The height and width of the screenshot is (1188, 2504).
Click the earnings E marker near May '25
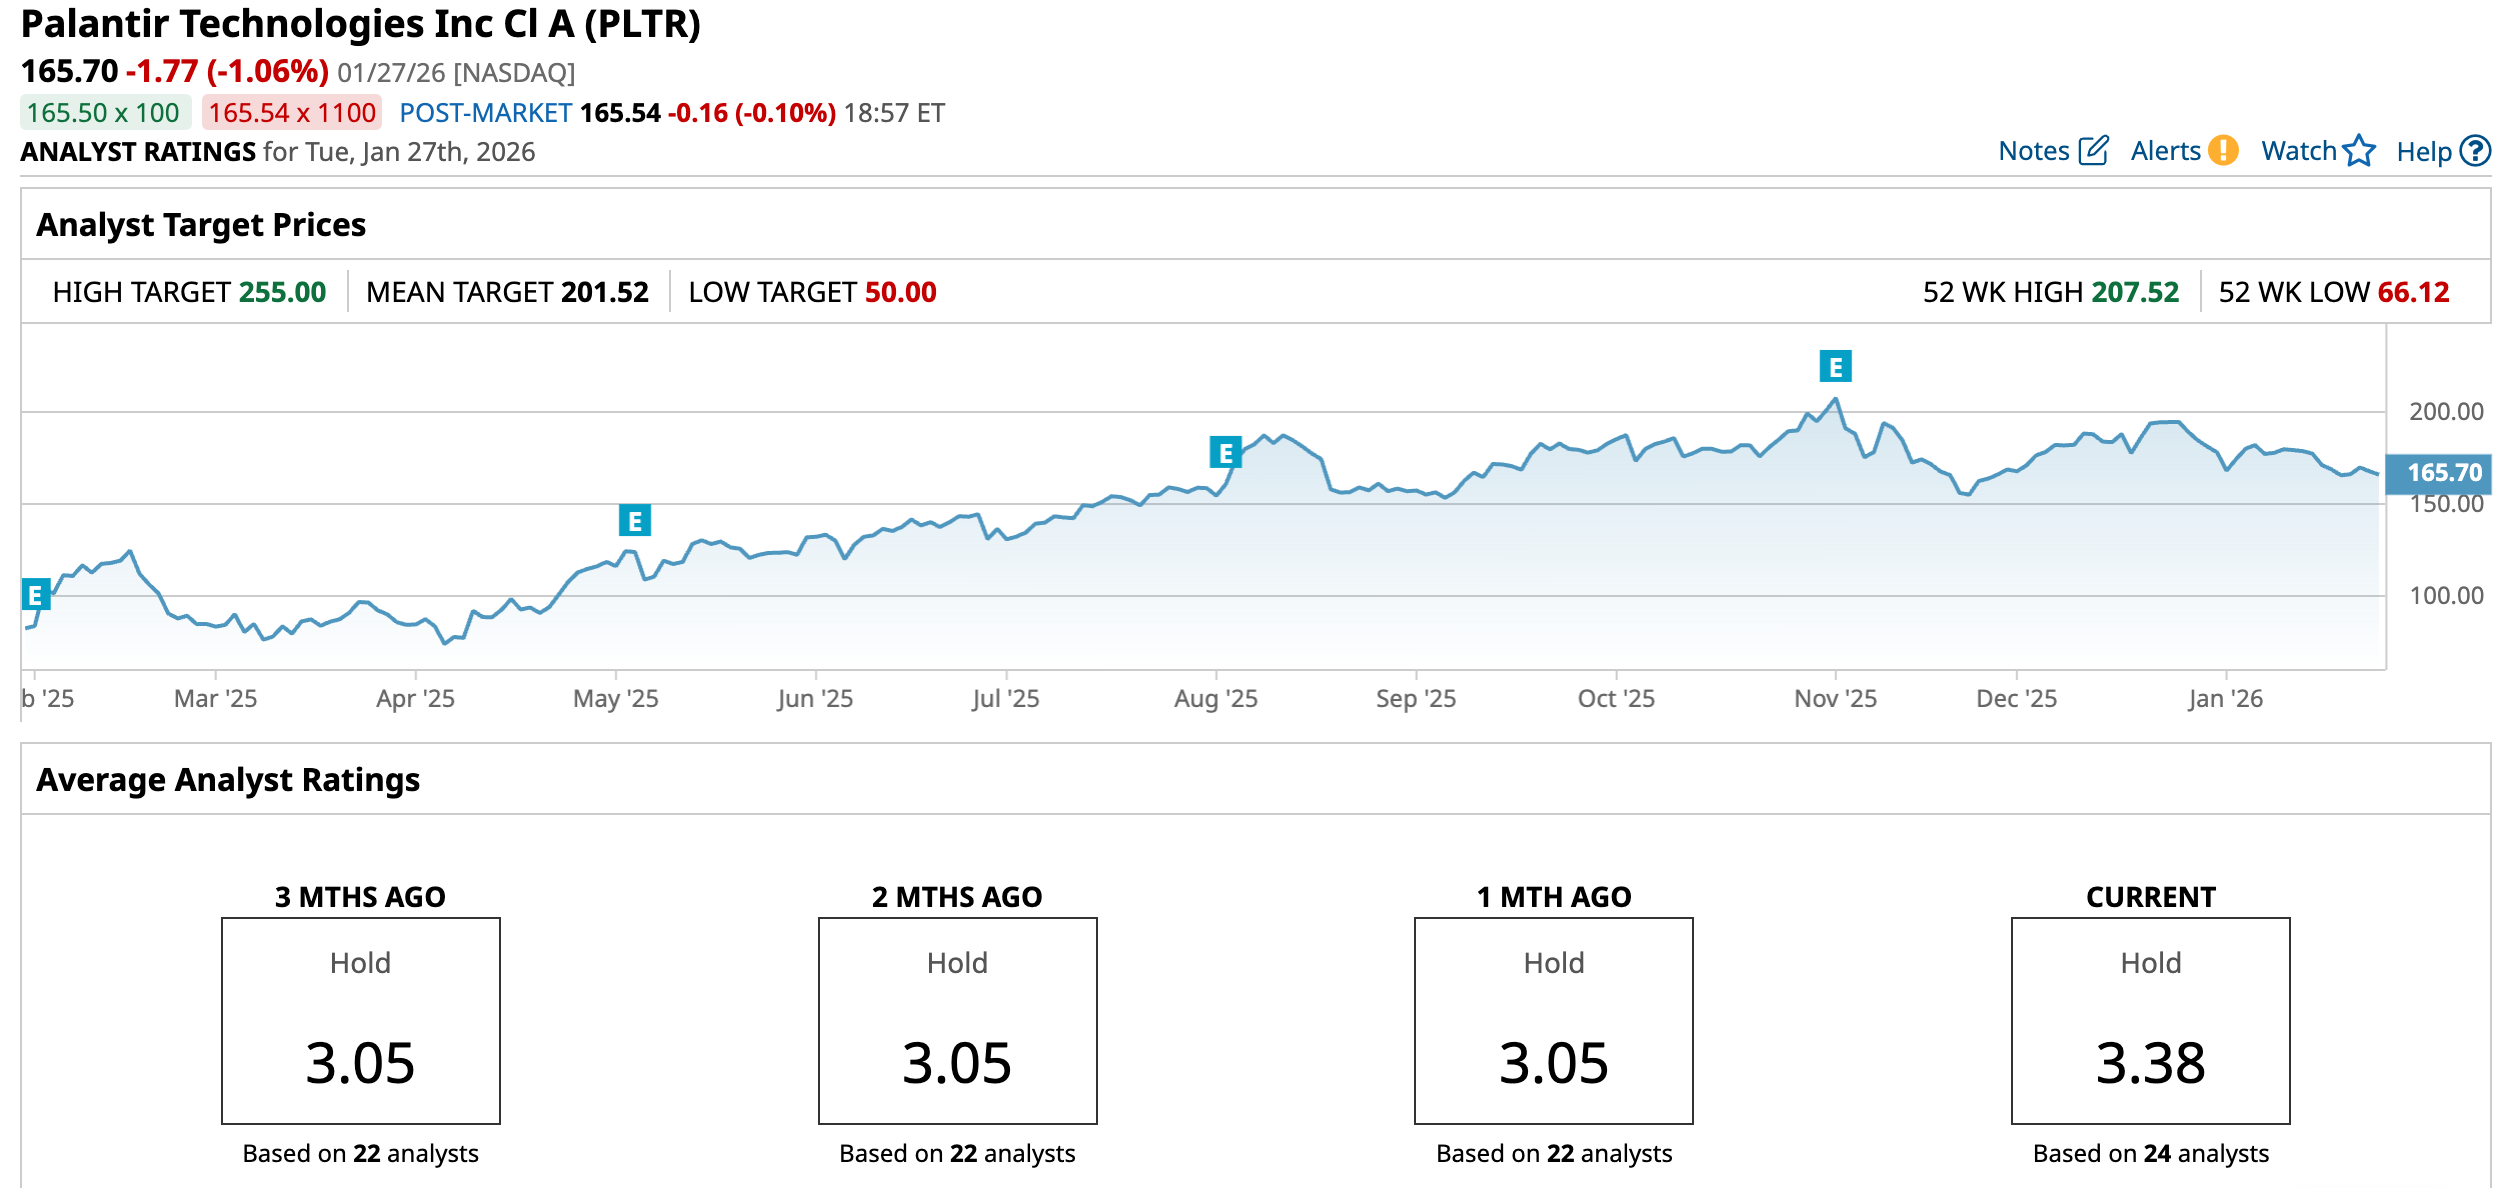pyautogui.click(x=634, y=521)
